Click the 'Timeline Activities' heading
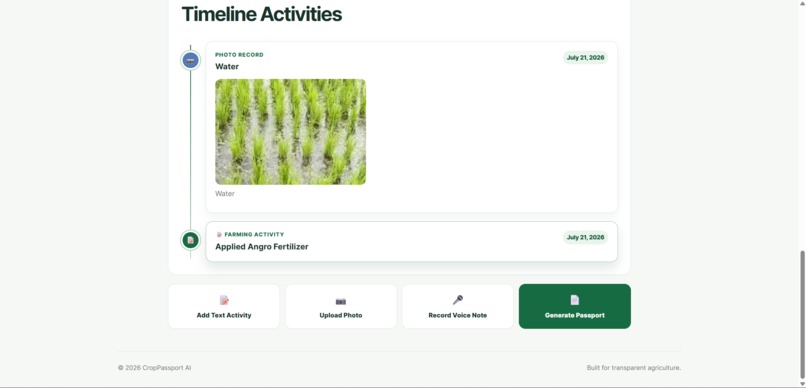 point(262,14)
